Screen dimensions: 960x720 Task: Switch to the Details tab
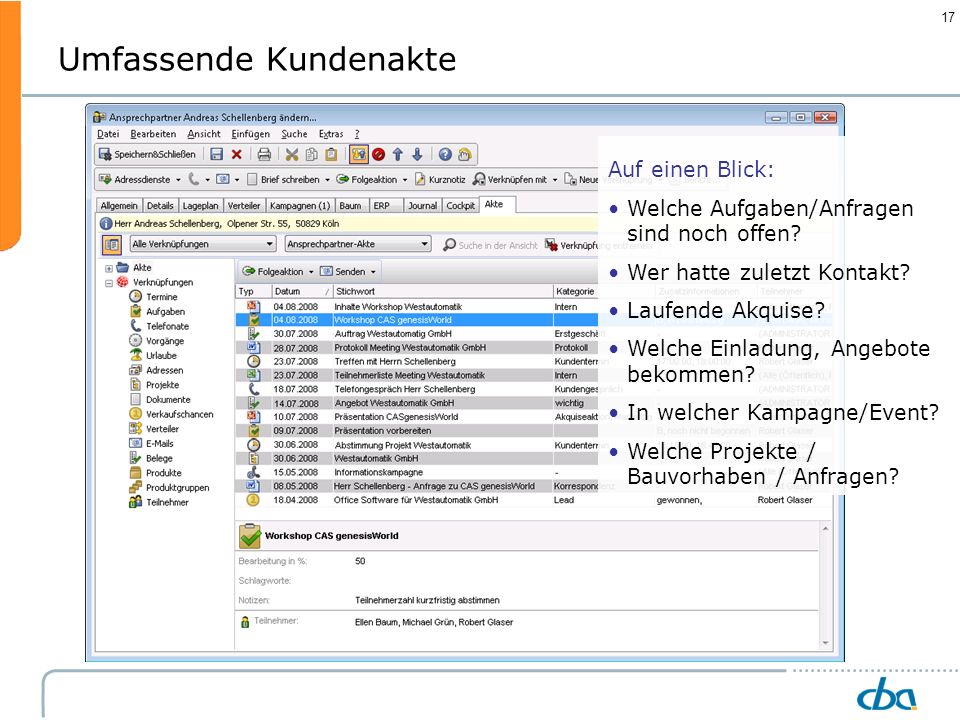coord(160,206)
